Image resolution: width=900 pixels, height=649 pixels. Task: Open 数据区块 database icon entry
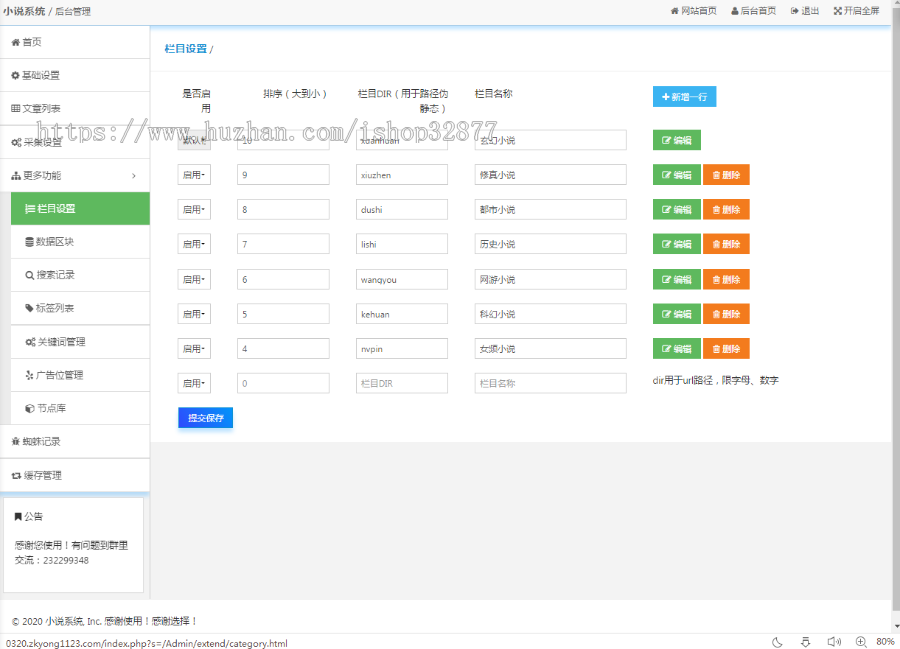click(x=29, y=241)
